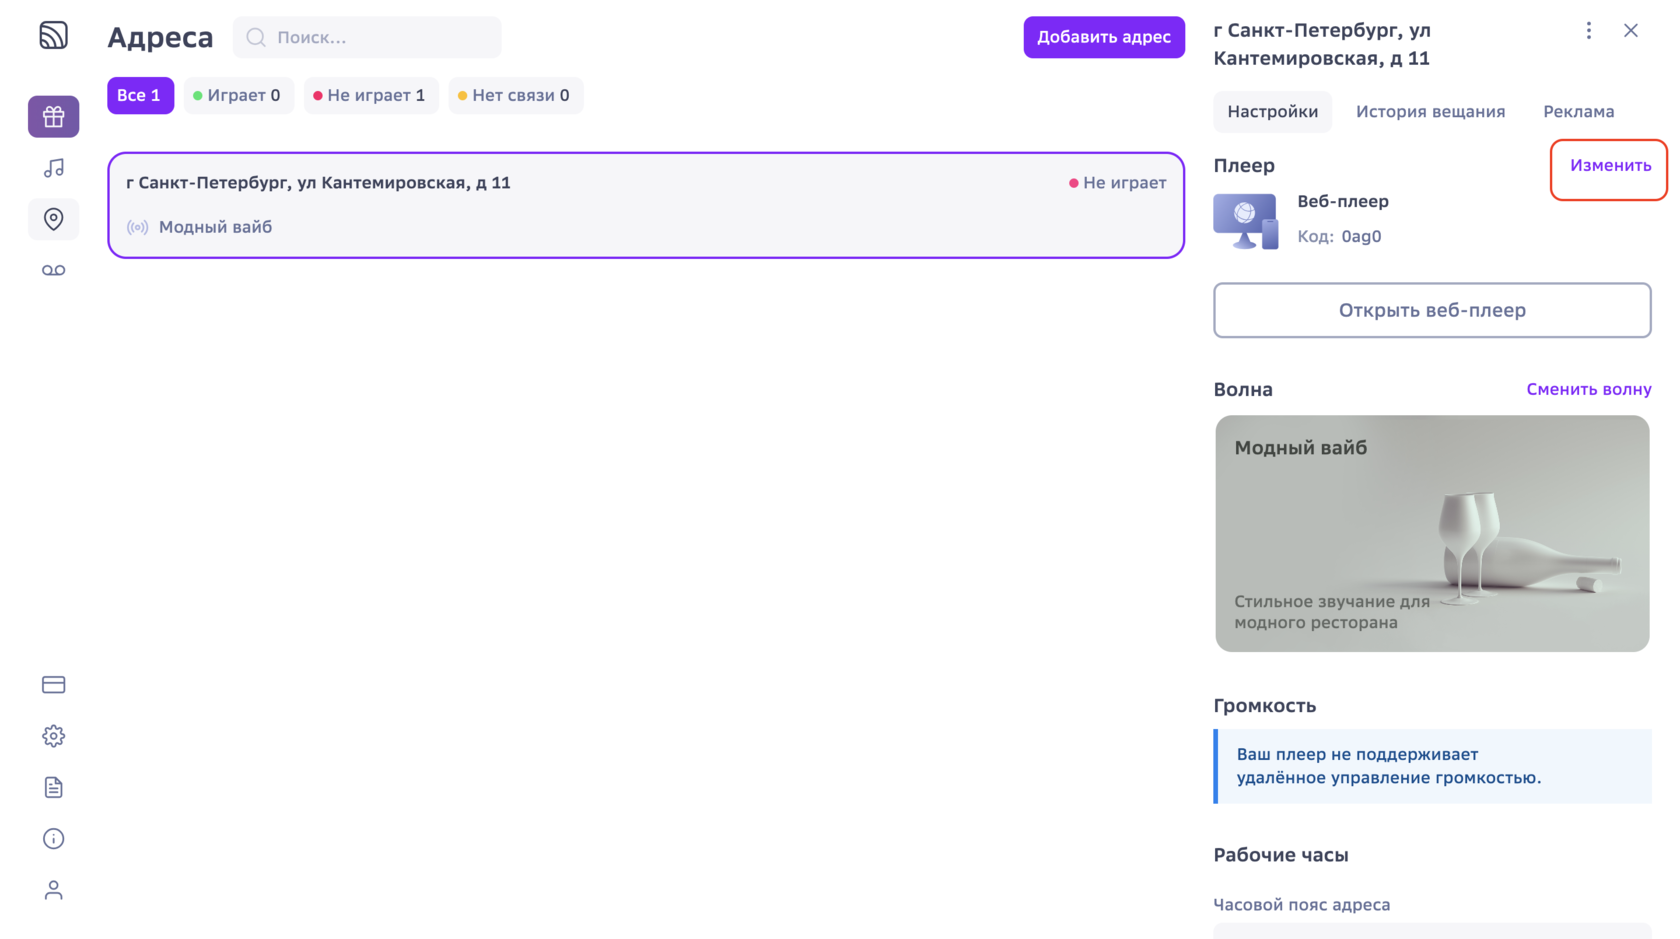The width and height of the screenshot is (1680, 939).
Task: Open the settings gear icon
Action: pyautogui.click(x=53, y=736)
